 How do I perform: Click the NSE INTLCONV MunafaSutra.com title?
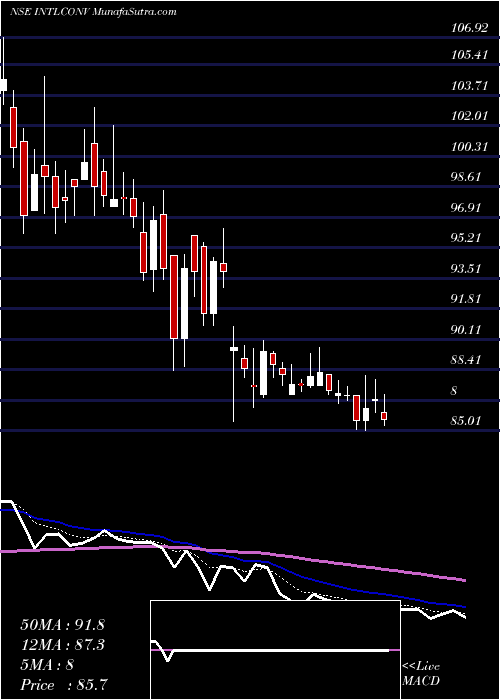point(93,12)
